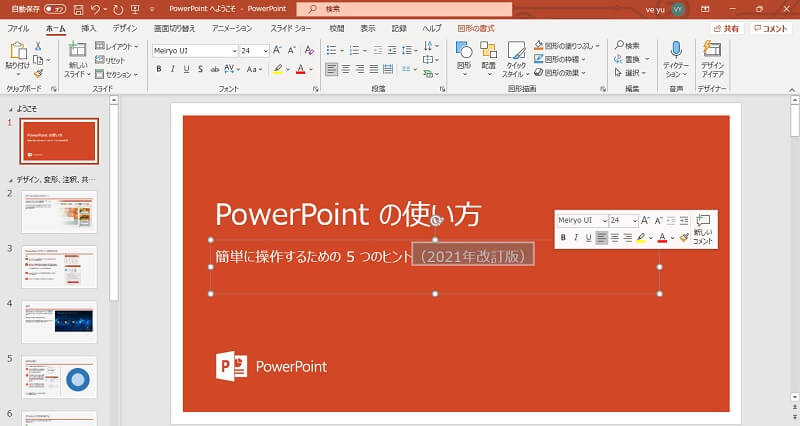
Task: Open the 図形の効果 shape effects dropdown
Action: (x=560, y=73)
